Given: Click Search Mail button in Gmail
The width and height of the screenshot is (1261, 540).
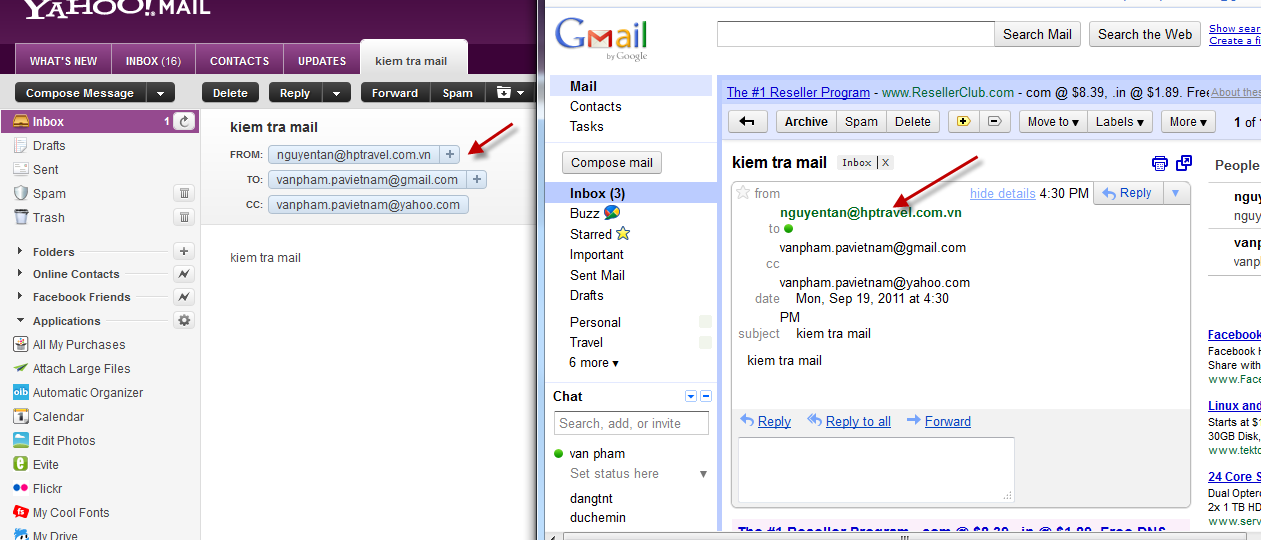Looking at the screenshot, I should click(x=1037, y=34).
